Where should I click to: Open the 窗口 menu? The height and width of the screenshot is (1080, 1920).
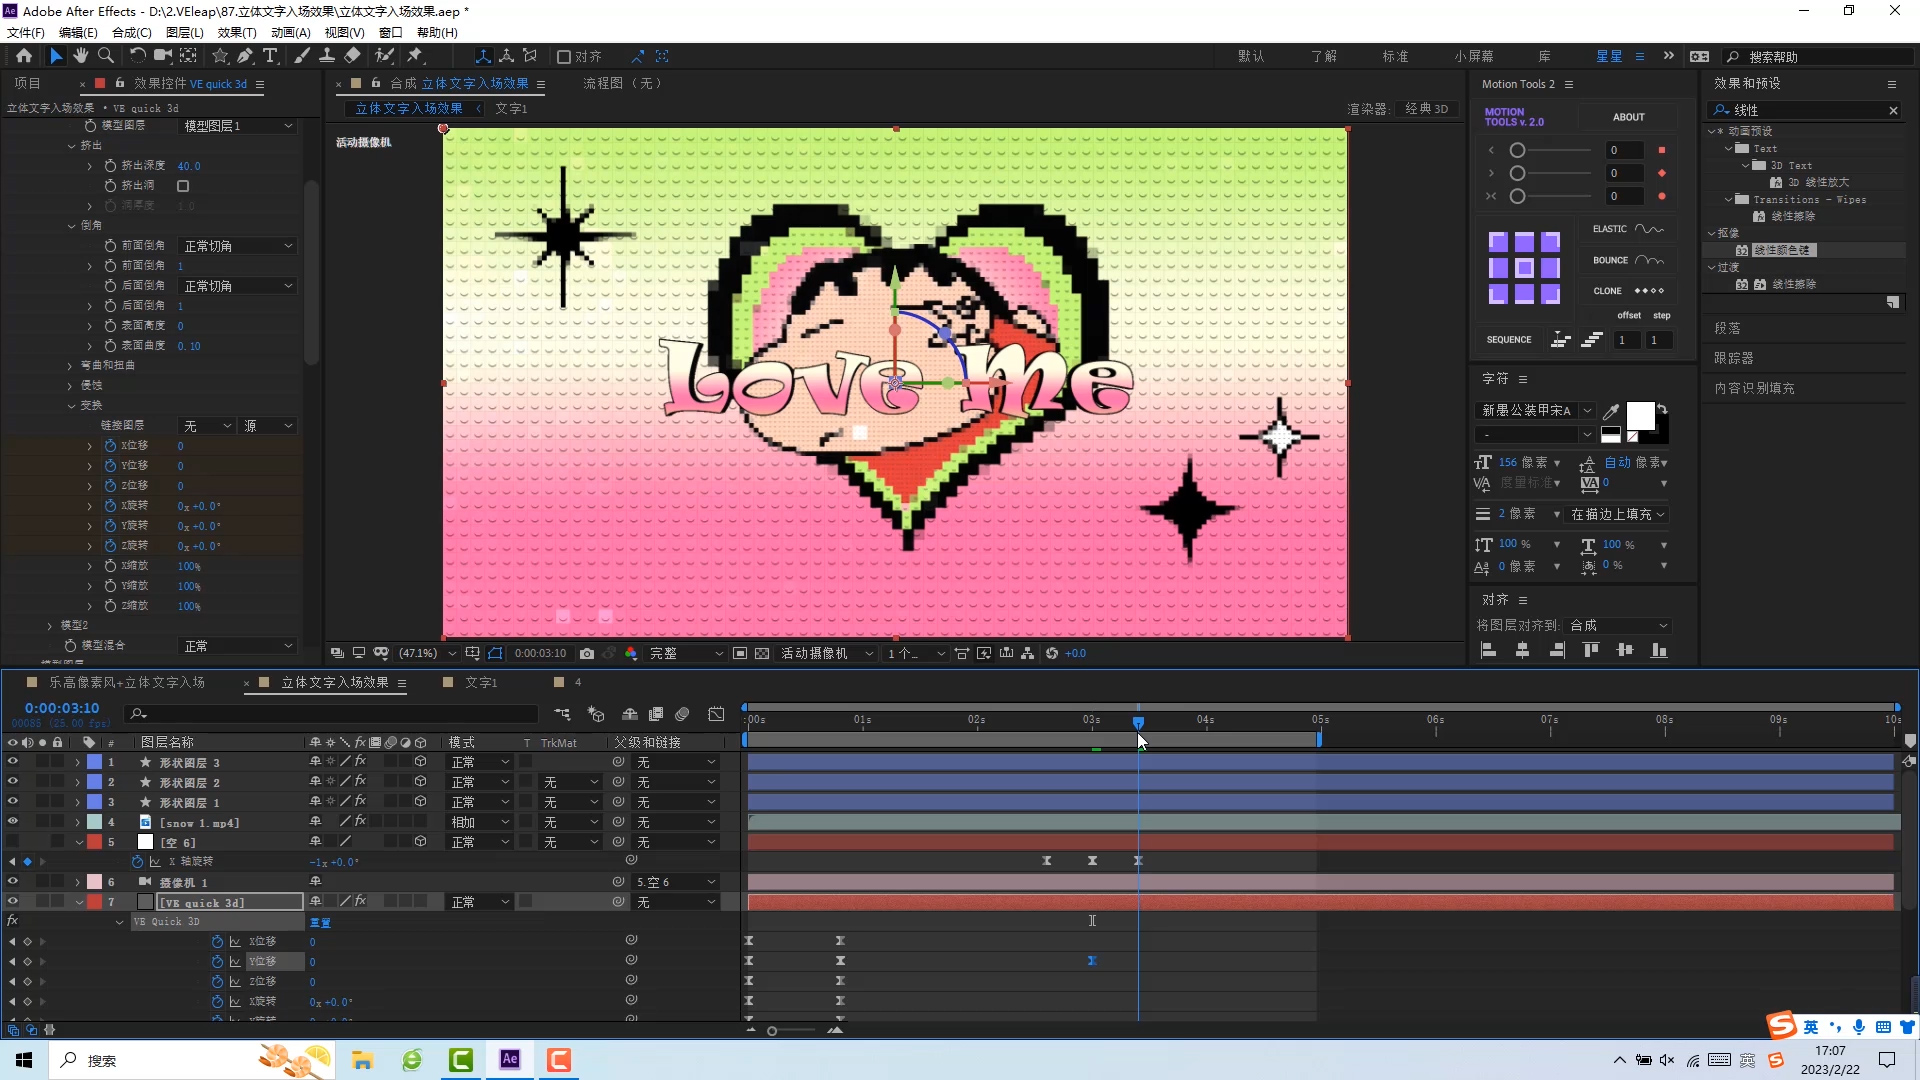pos(391,32)
